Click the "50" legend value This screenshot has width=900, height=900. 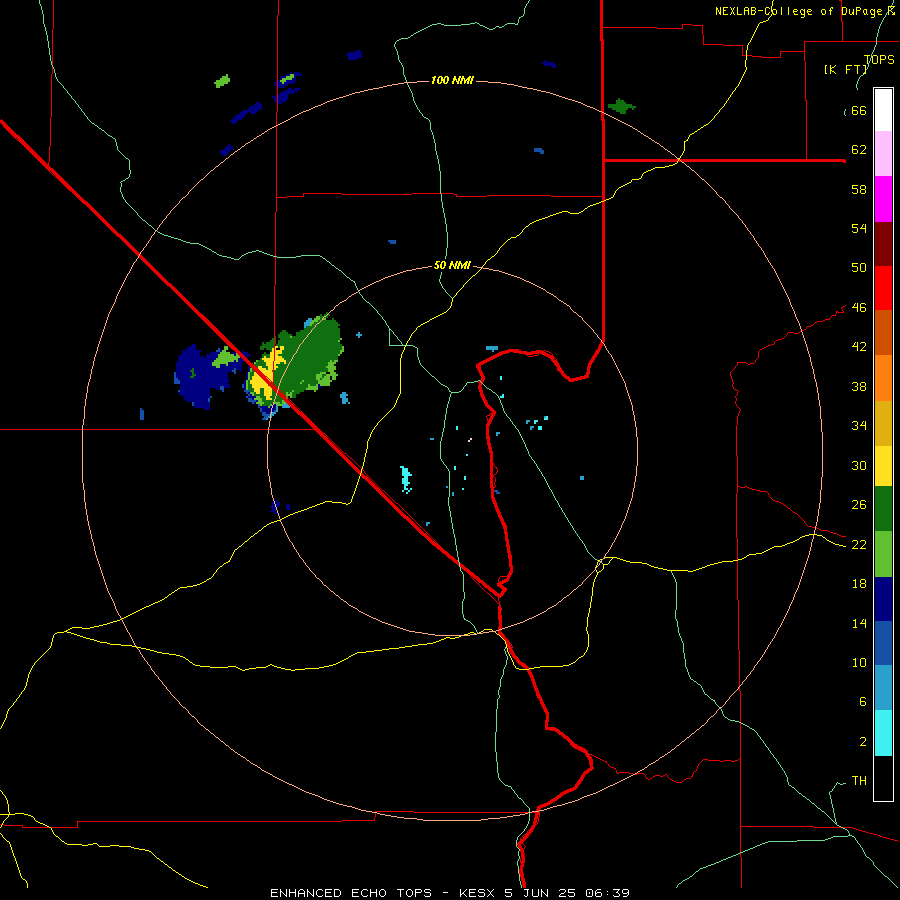(859, 267)
